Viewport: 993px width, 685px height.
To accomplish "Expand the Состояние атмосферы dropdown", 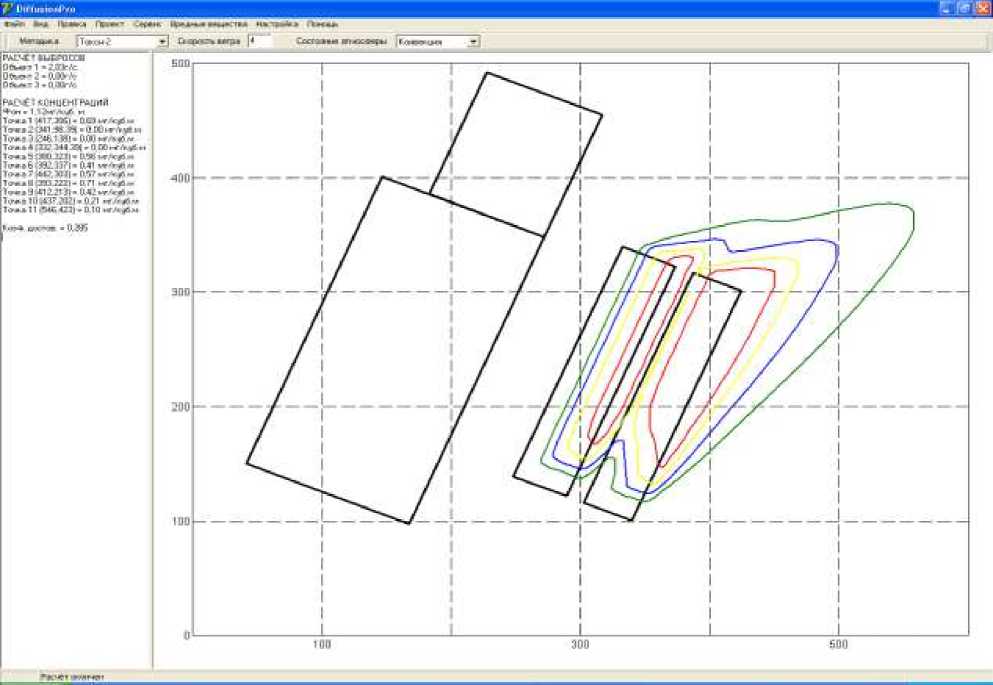I will [474, 42].
